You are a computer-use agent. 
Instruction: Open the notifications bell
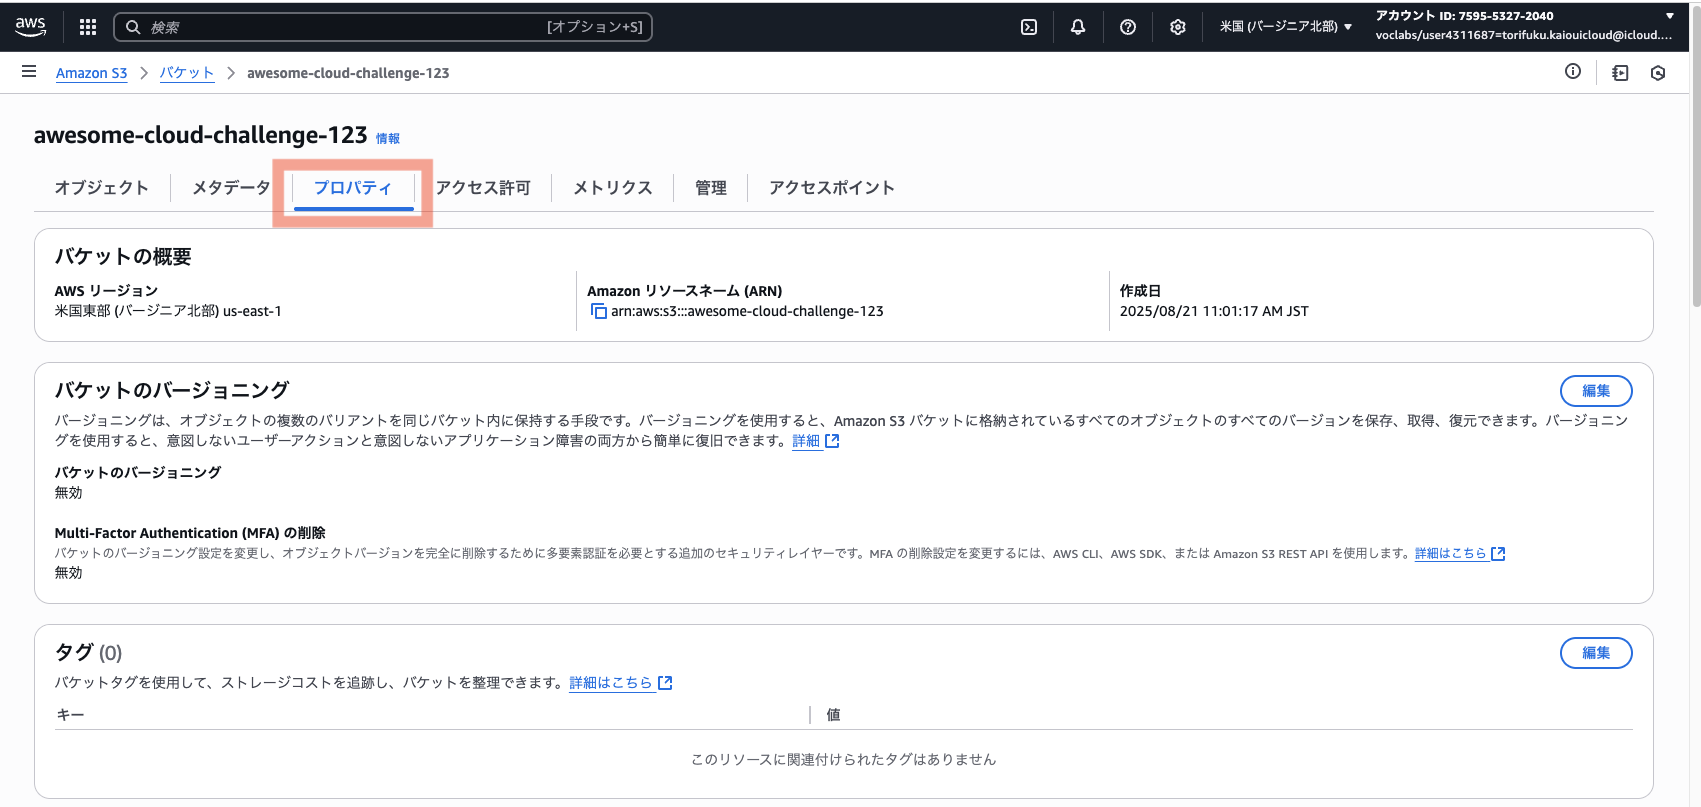1078,27
